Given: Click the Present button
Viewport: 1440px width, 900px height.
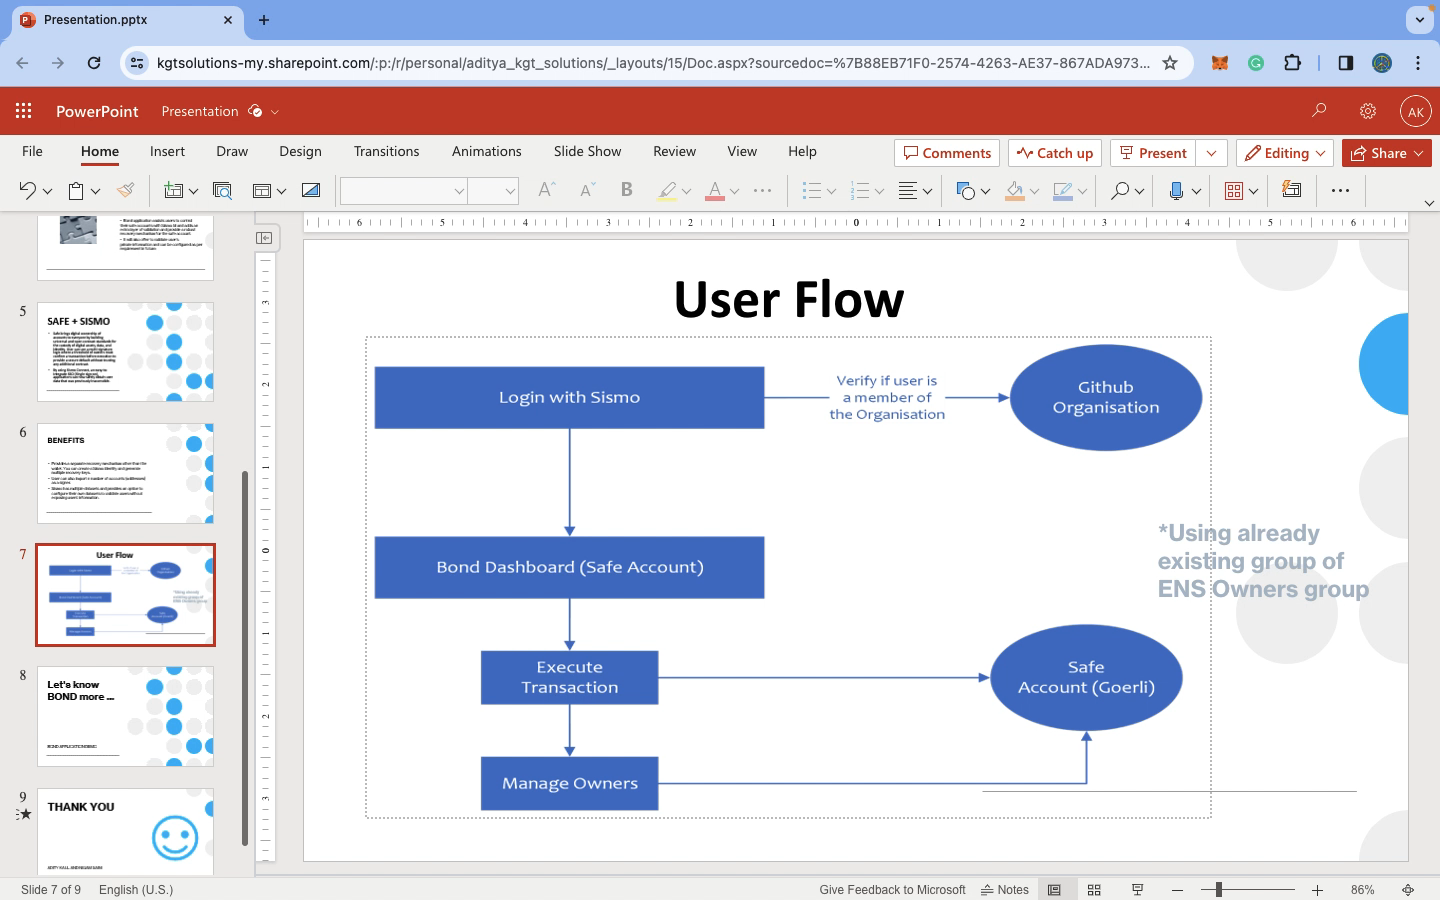Looking at the screenshot, I should (1153, 153).
